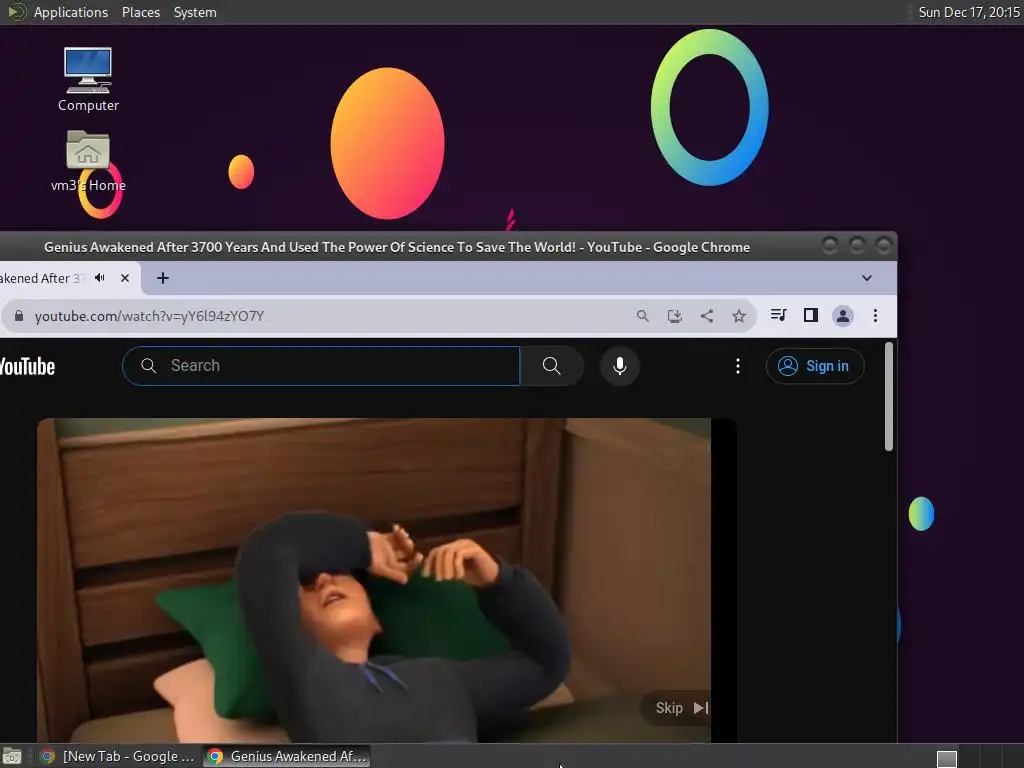Open YouTube settings three-dot menu
Viewport: 1024px width, 768px height.
pyautogui.click(x=738, y=366)
